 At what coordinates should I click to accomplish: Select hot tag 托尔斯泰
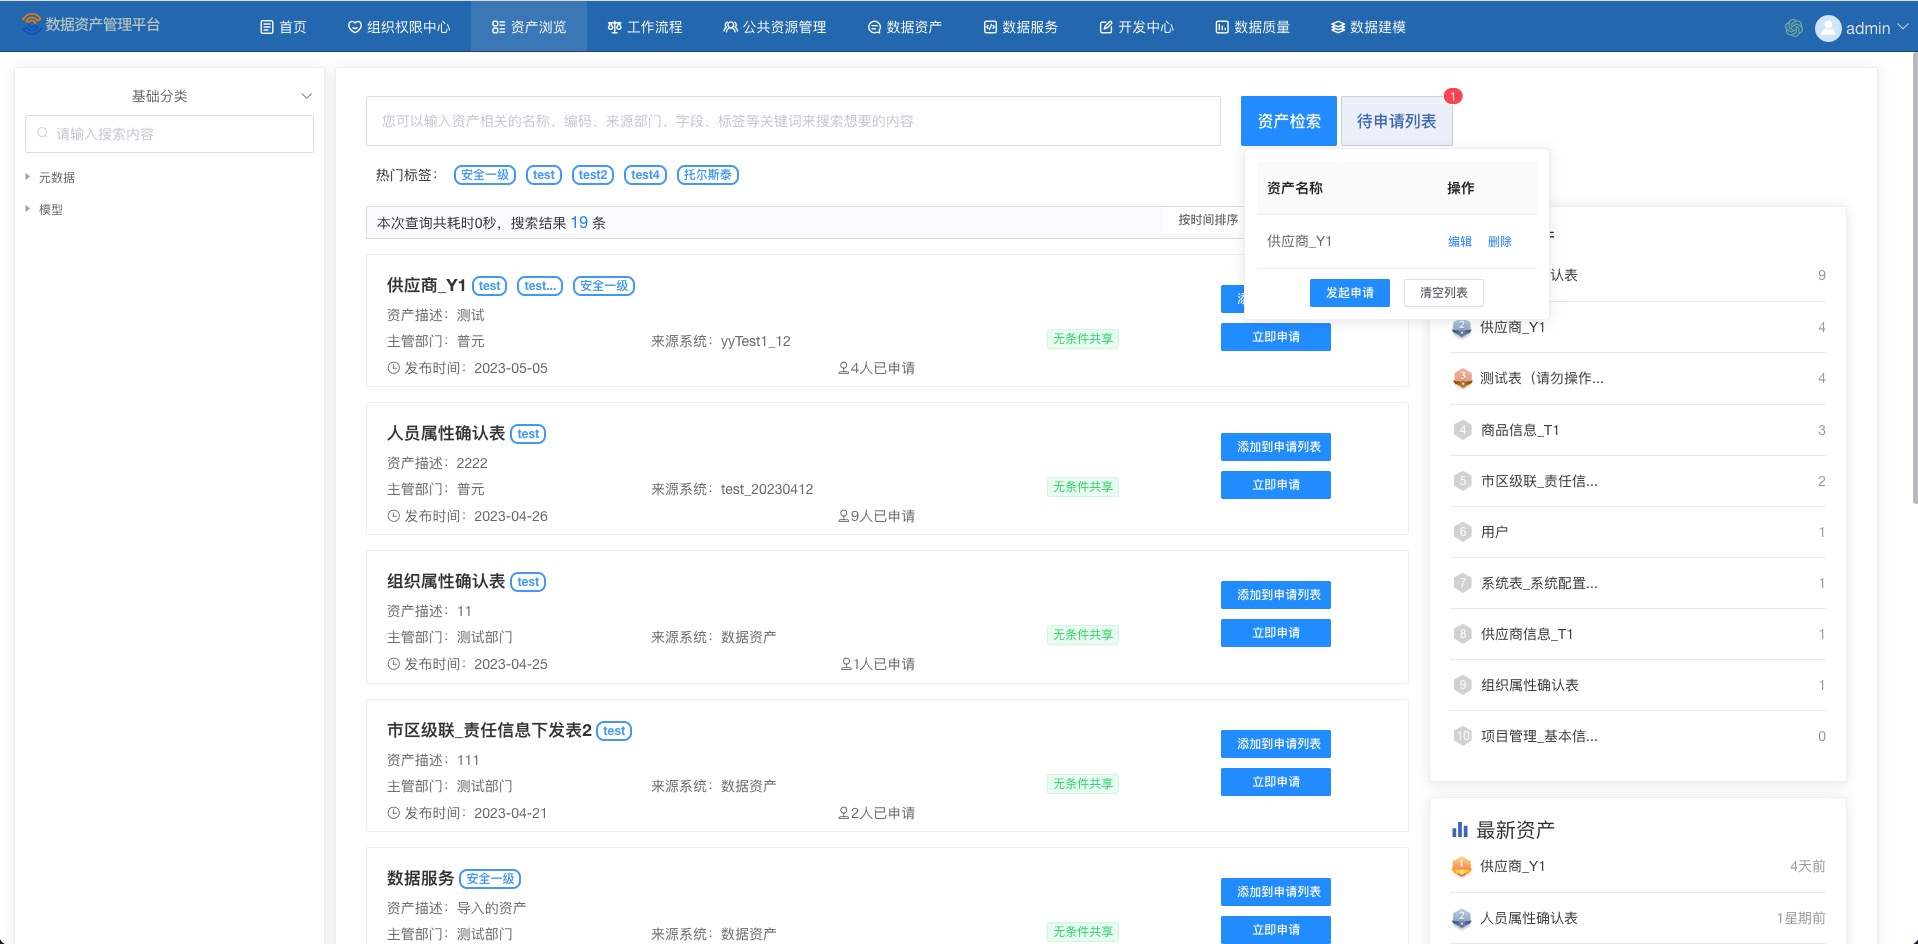click(708, 175)
